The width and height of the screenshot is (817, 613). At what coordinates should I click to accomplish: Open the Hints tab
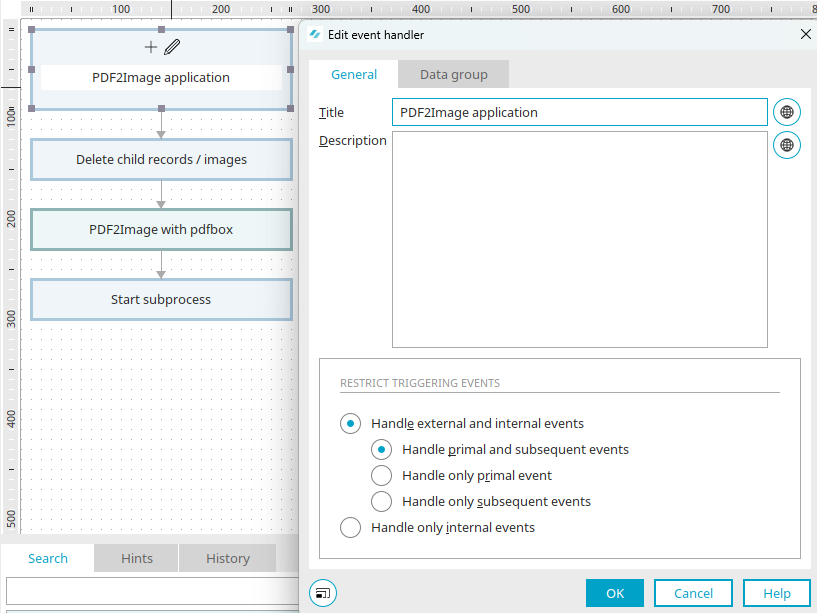pyautogui.click(x=137, y=558)
